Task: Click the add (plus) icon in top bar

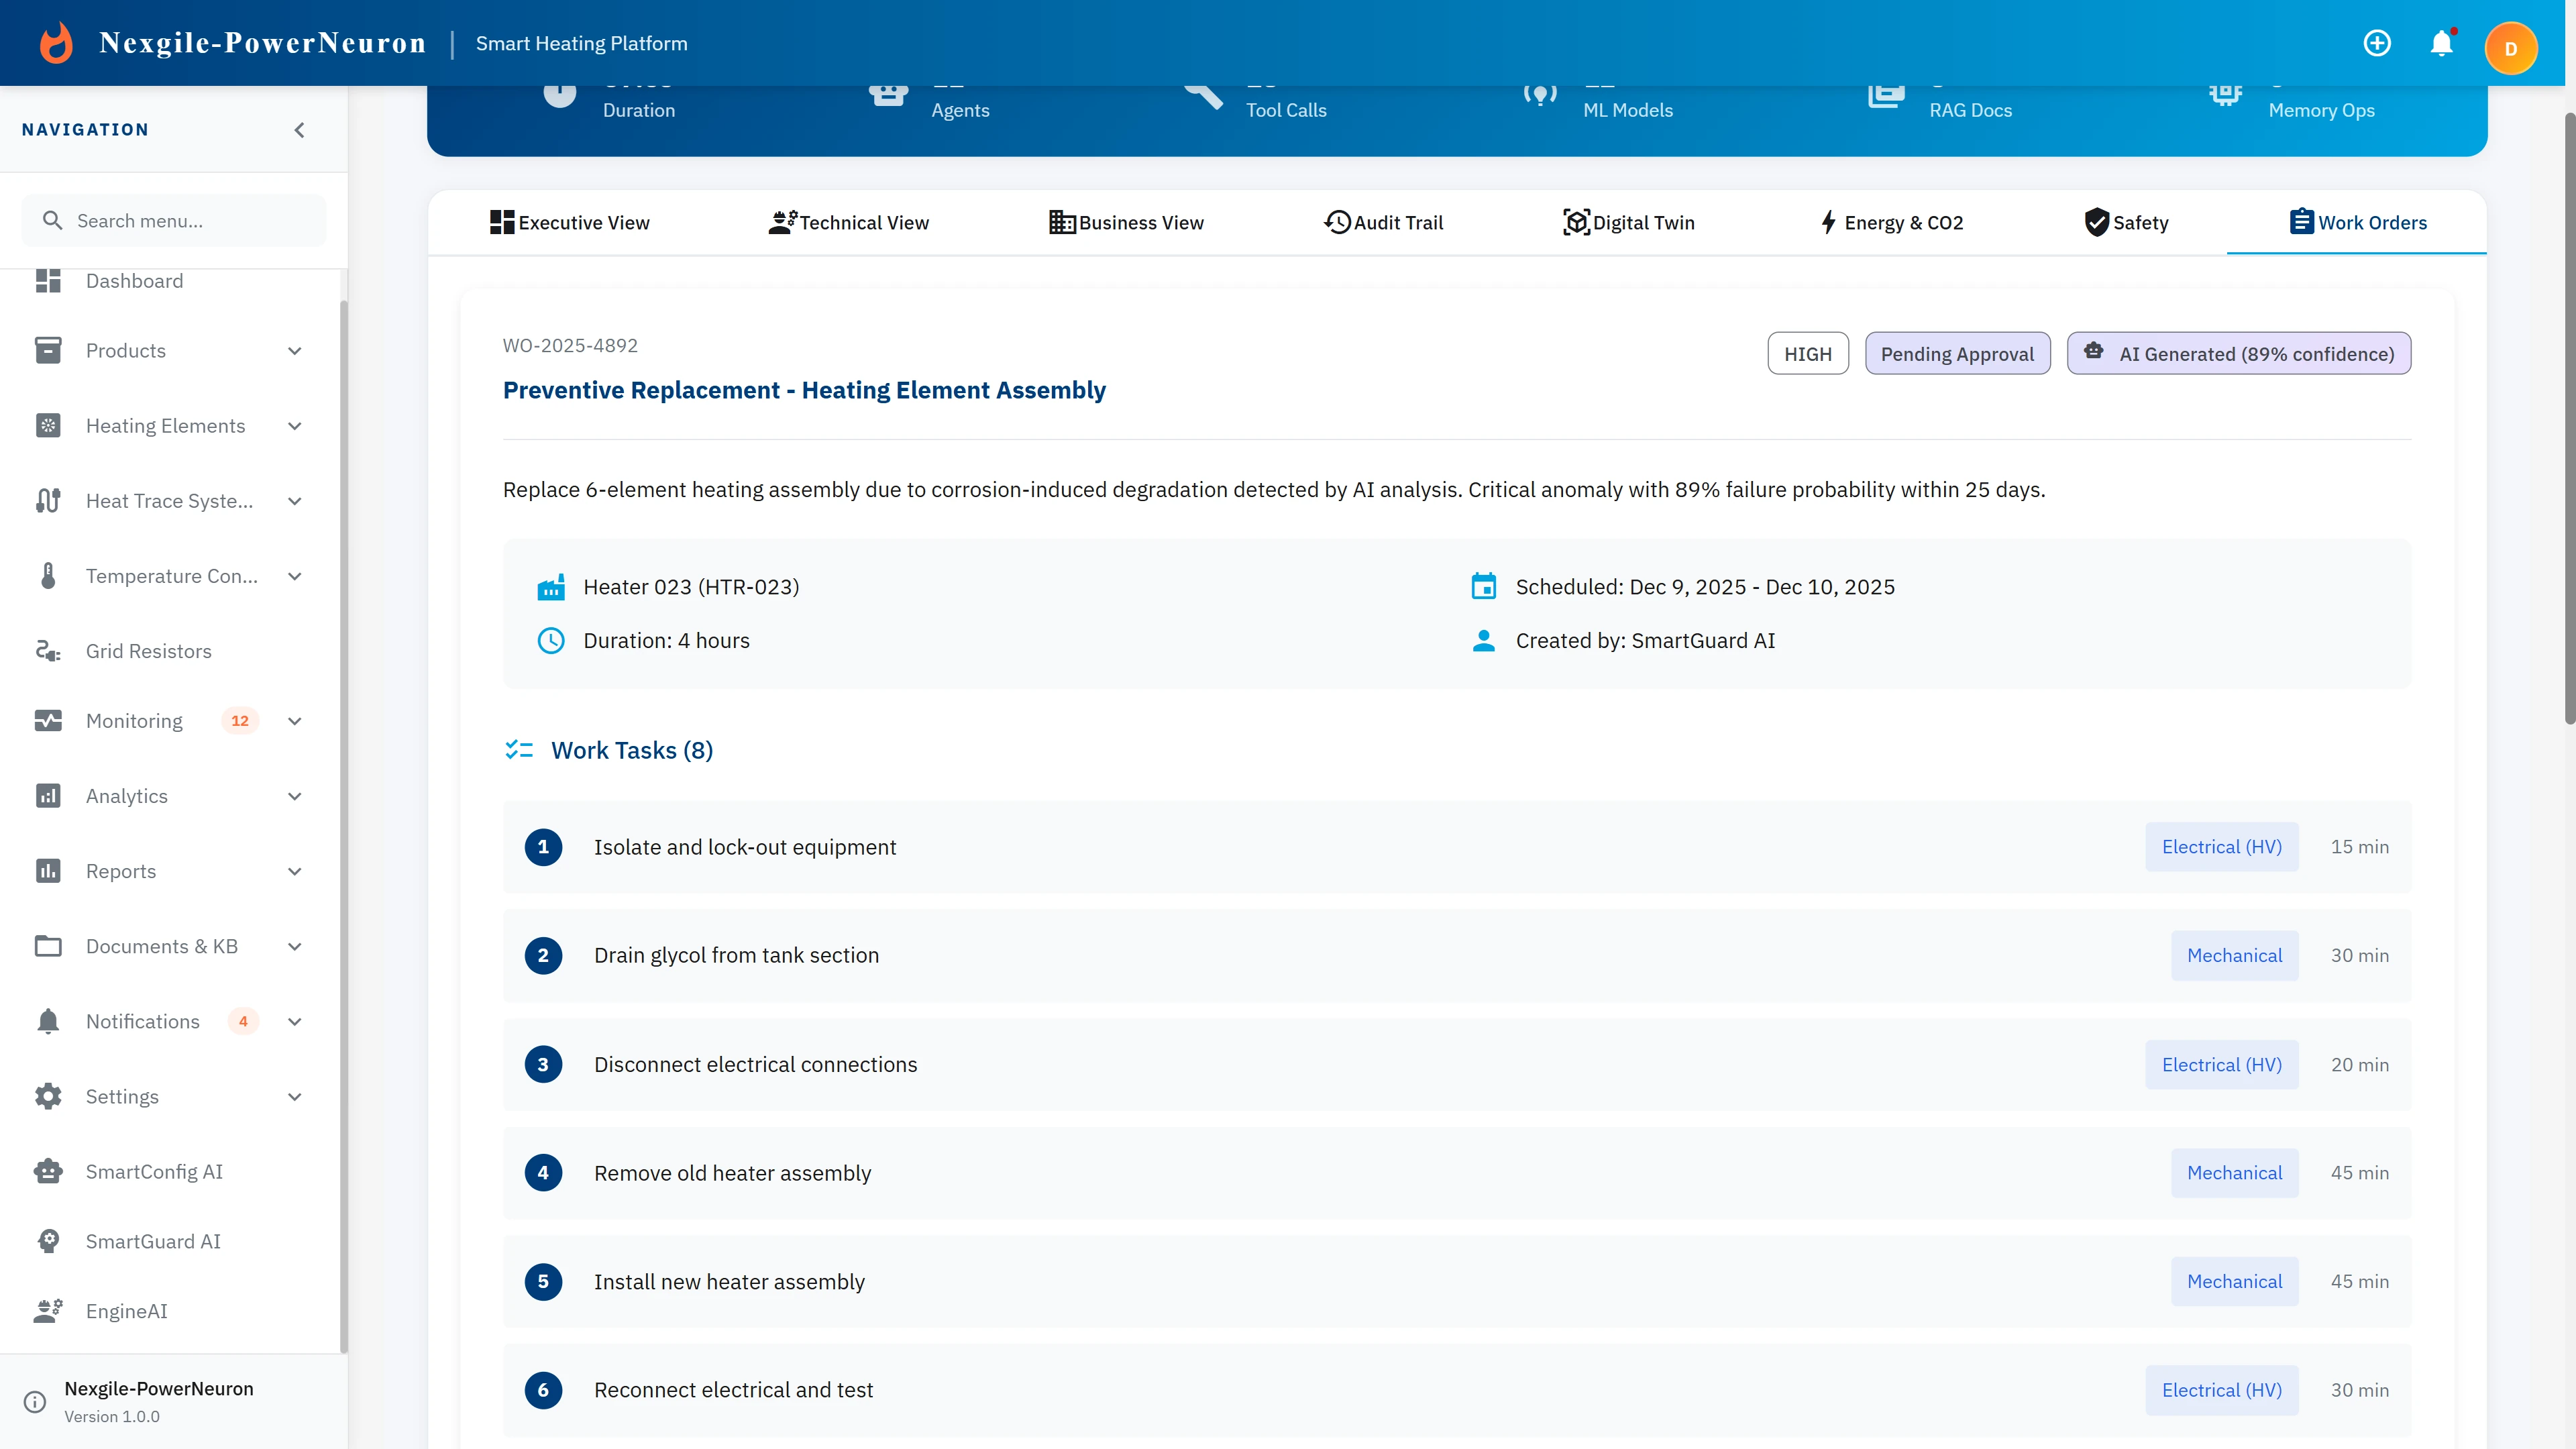Action: (2377, 43)
